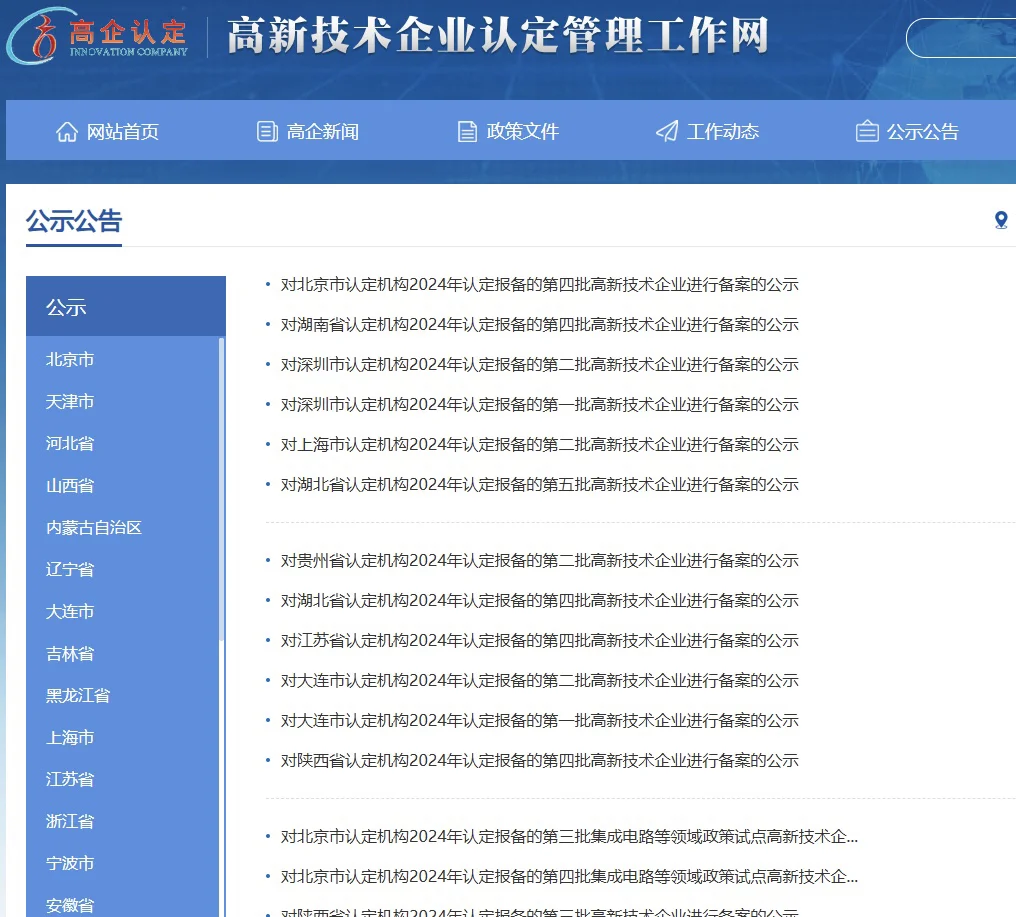The image size is (1016, 917).
Task: Select the 公示 category in the sidebar
Action: coord(66,307)
